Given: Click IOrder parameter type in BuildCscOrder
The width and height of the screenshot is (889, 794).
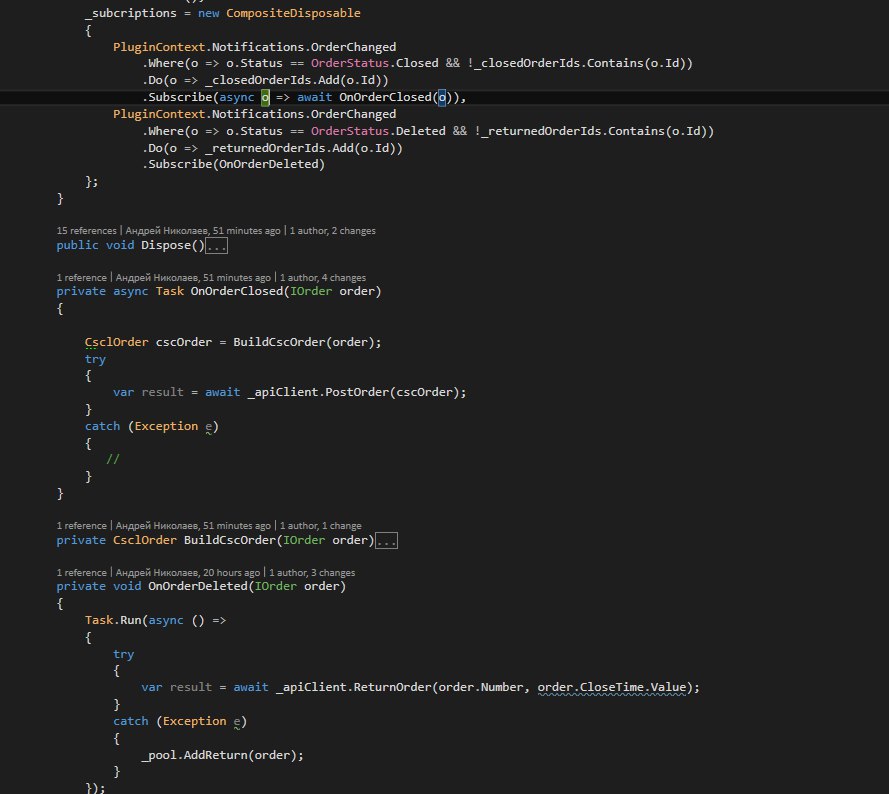Looking at the screenshot, I should (x=304, y=540).
